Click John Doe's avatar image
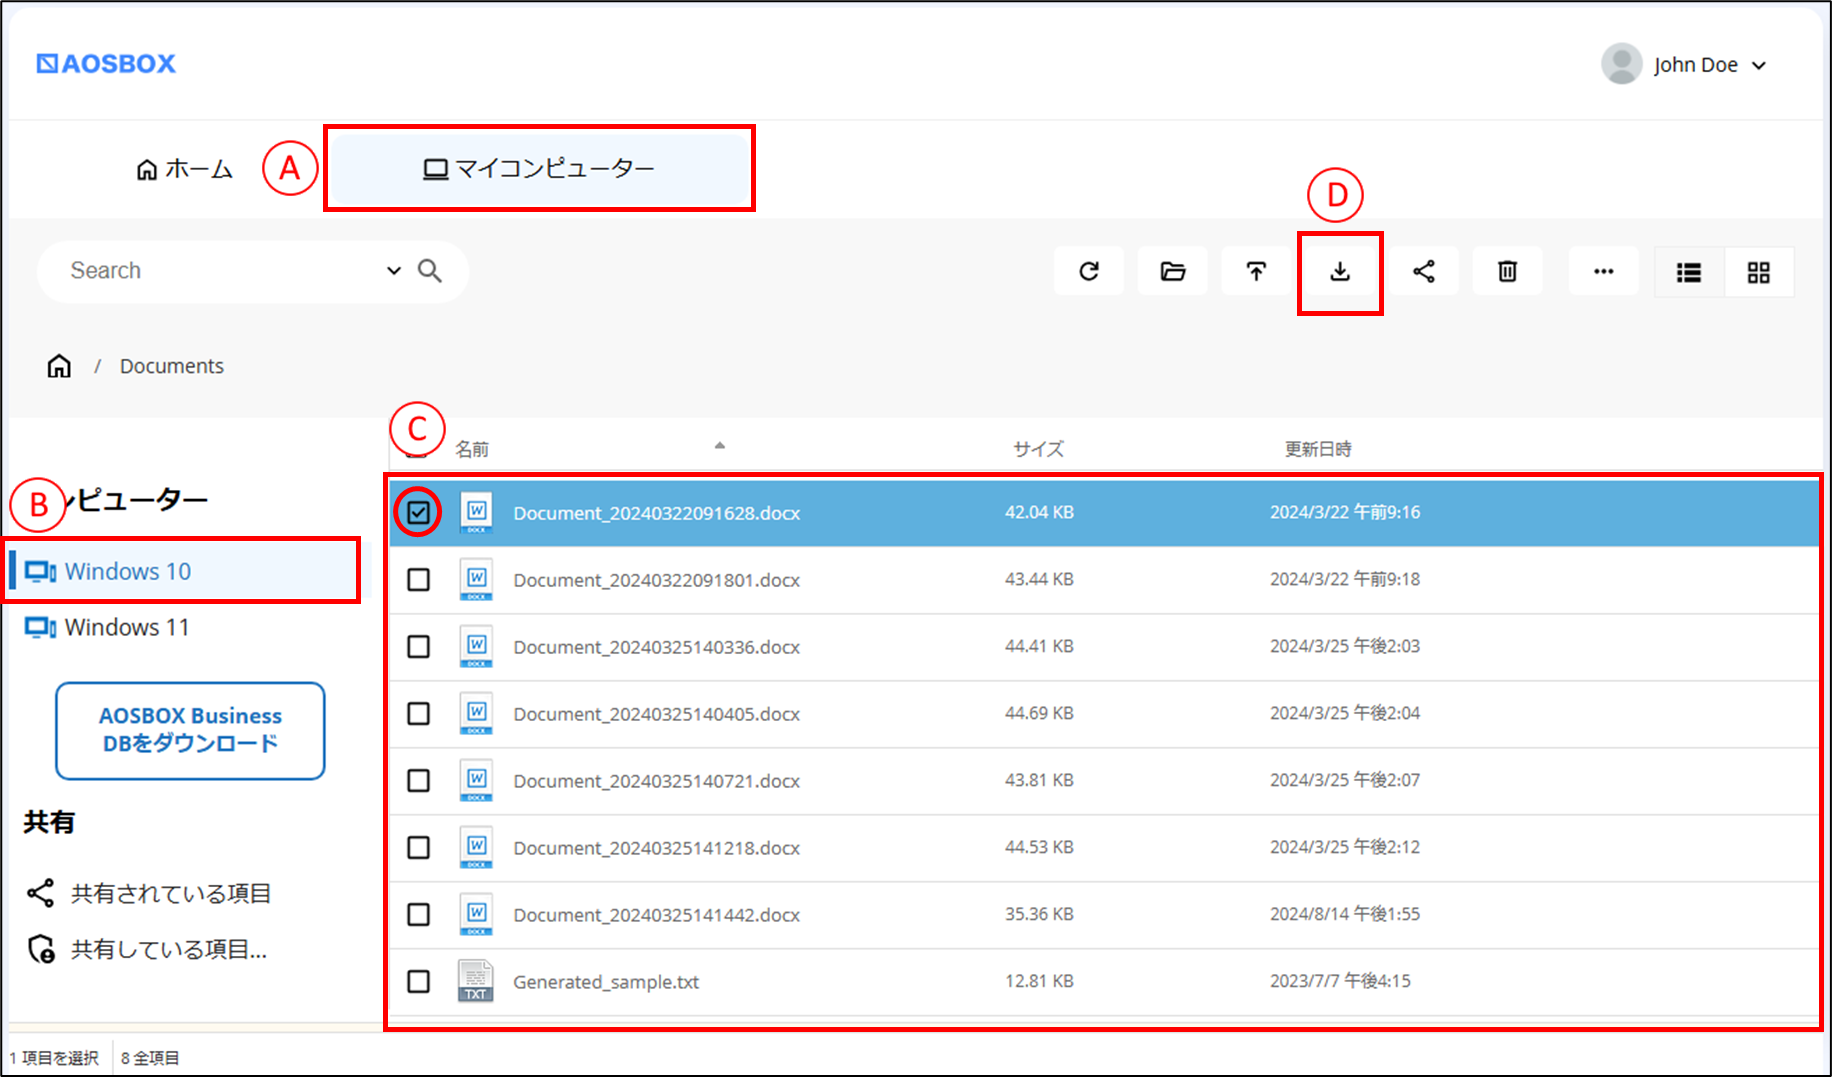The height and width of the screenshot is (1077, 1832). pyautogui.click(x=1621, y=64)
